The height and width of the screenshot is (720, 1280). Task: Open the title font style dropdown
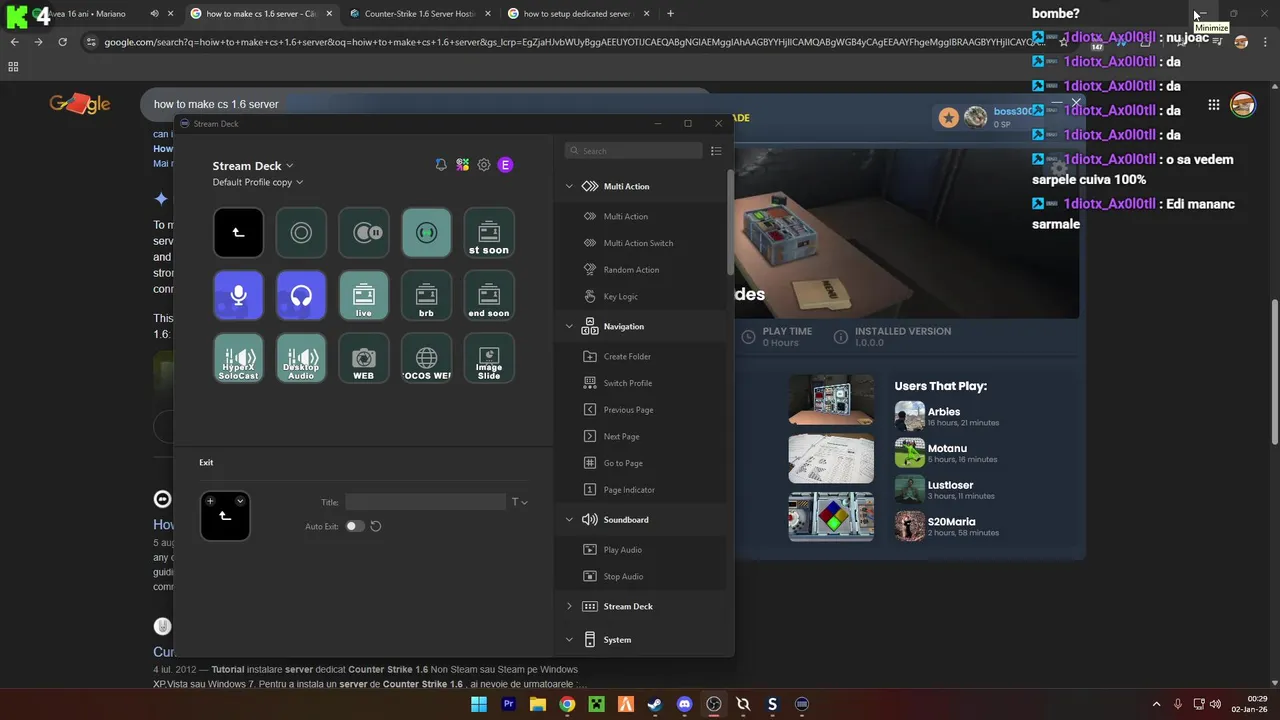point(520,502)
